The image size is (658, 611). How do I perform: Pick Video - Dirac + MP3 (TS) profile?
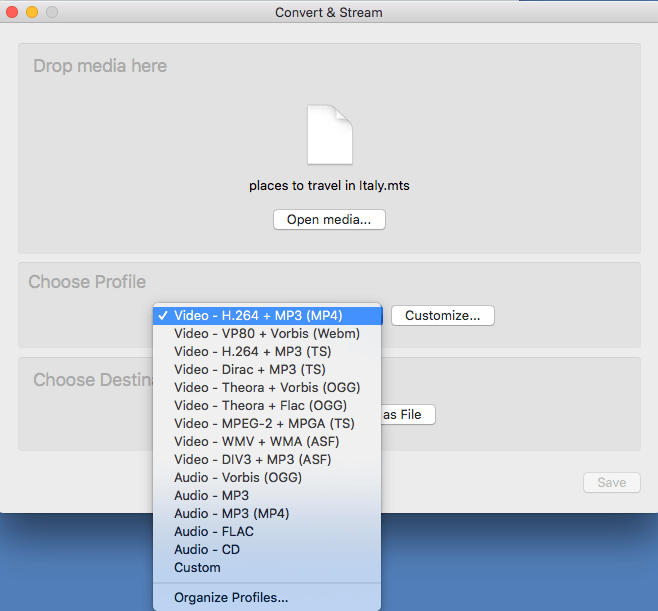click(x=267, y=370)
